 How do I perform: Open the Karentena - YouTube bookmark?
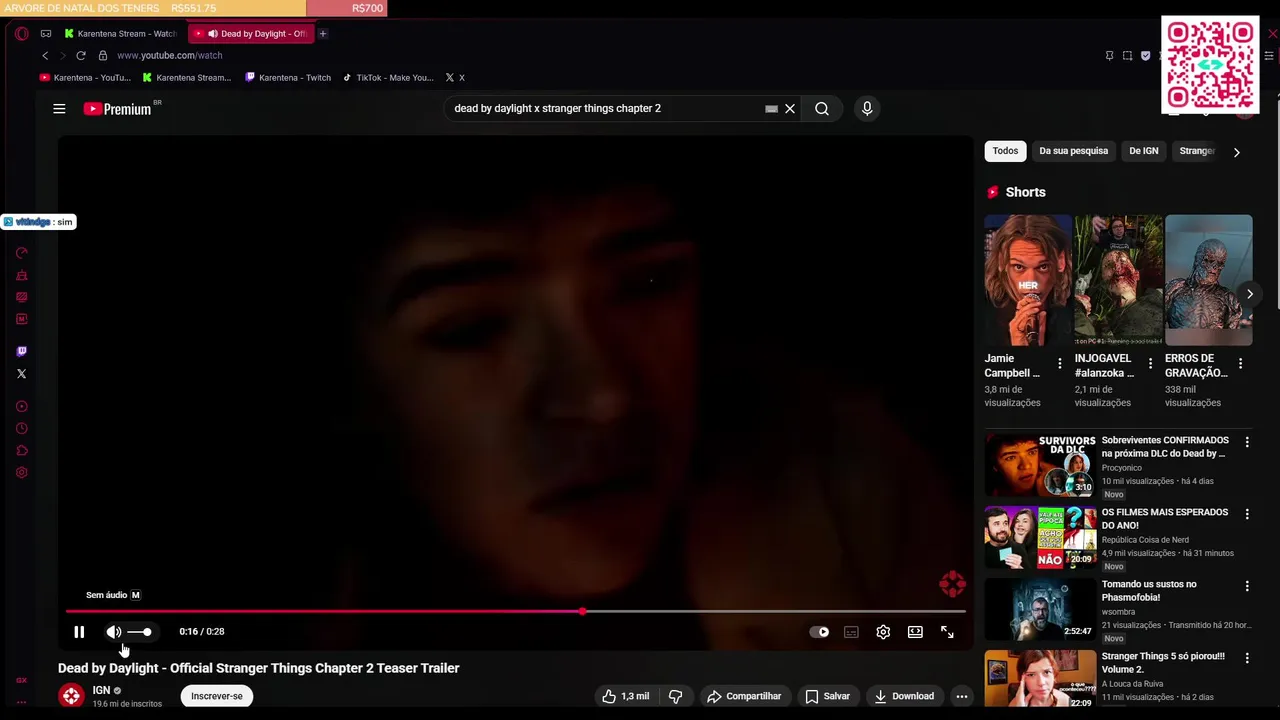pyautogui.click(x=85, y=78)
